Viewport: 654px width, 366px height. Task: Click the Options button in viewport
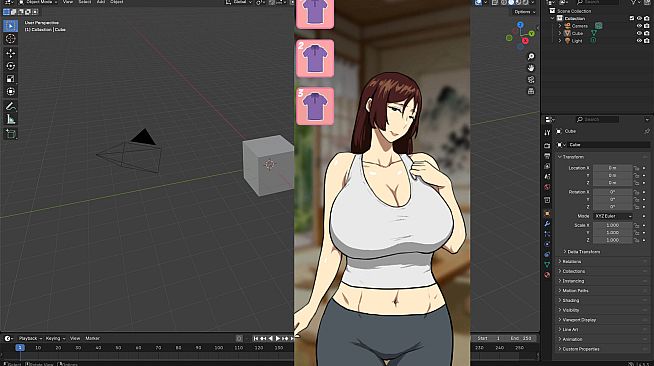pyautogui.click(x=524, y=12)
